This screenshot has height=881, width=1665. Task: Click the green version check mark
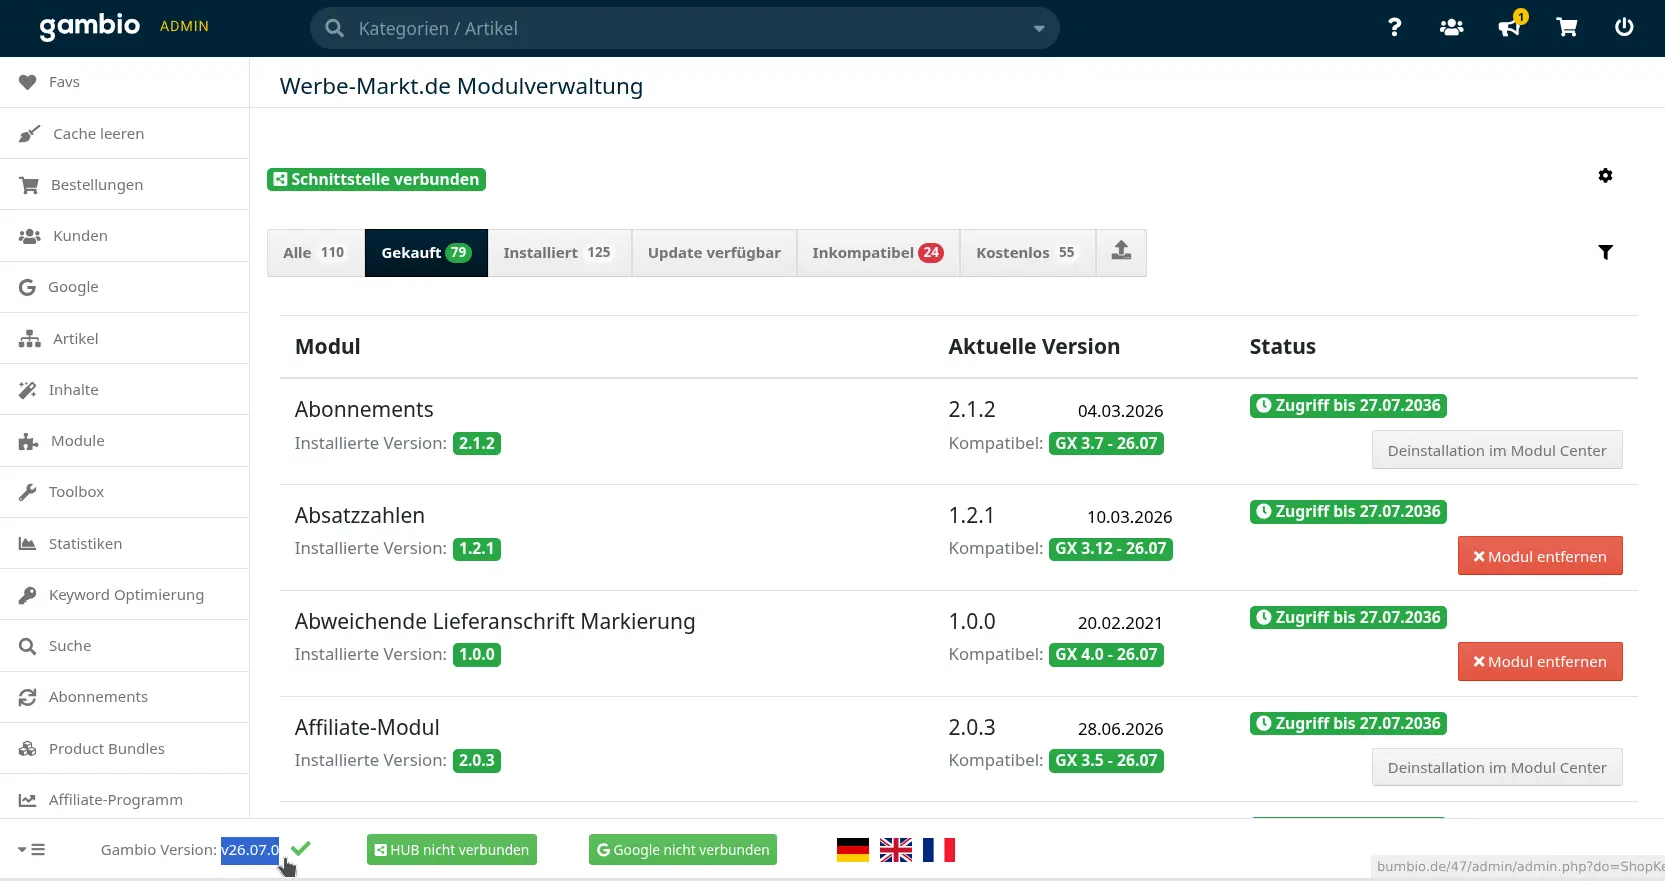click(301, 848)
